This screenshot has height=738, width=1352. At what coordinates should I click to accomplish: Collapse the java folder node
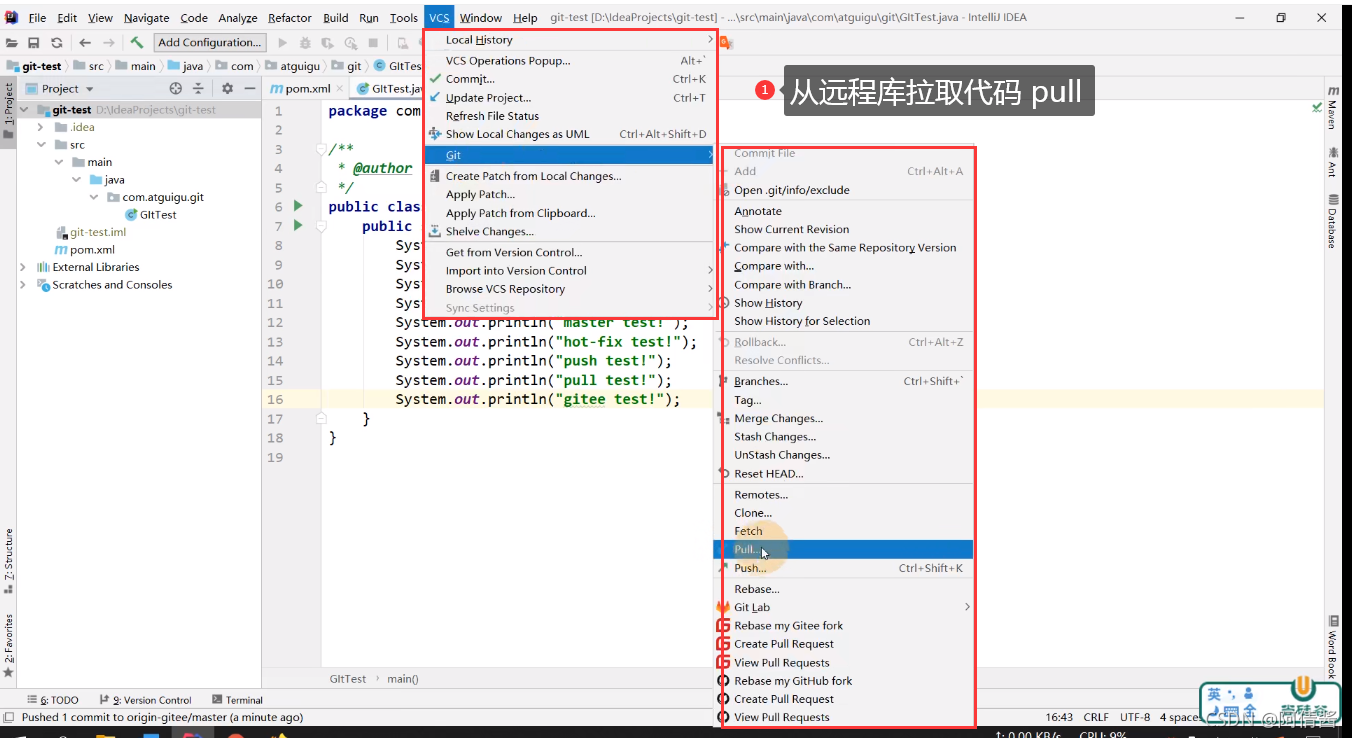(x=76, y=180)
